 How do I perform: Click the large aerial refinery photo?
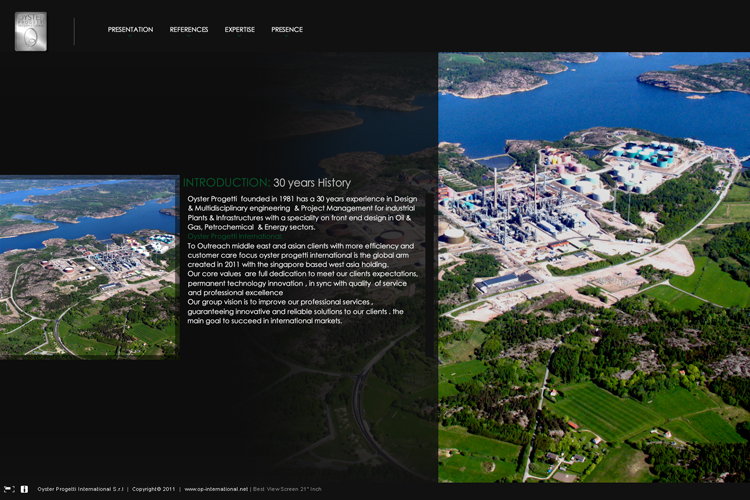pyautogui.click(x=593, y=267)
